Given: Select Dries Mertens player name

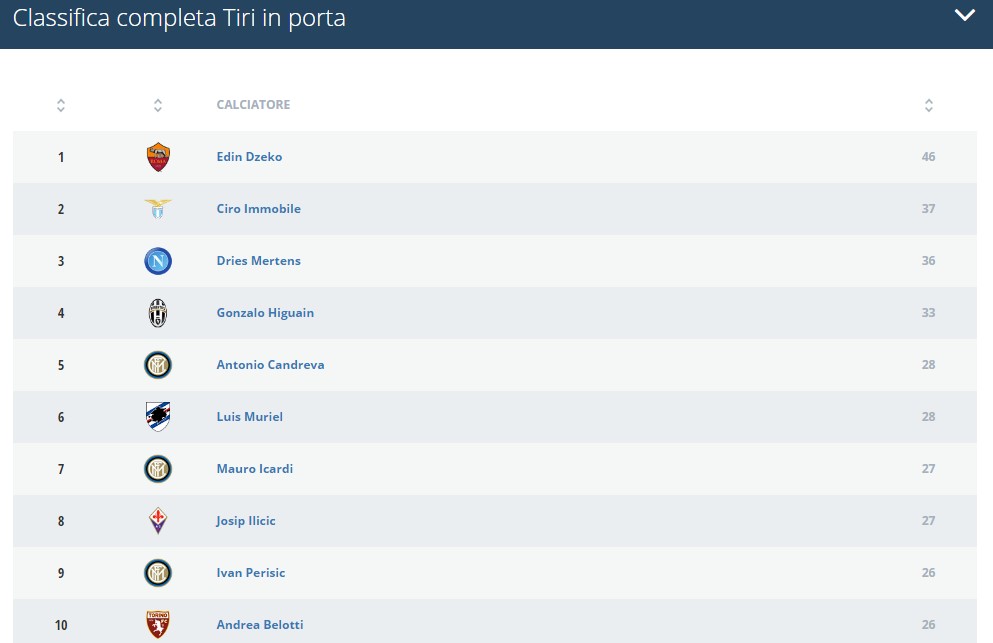Looking at the screenshot, I should (258, 261).
